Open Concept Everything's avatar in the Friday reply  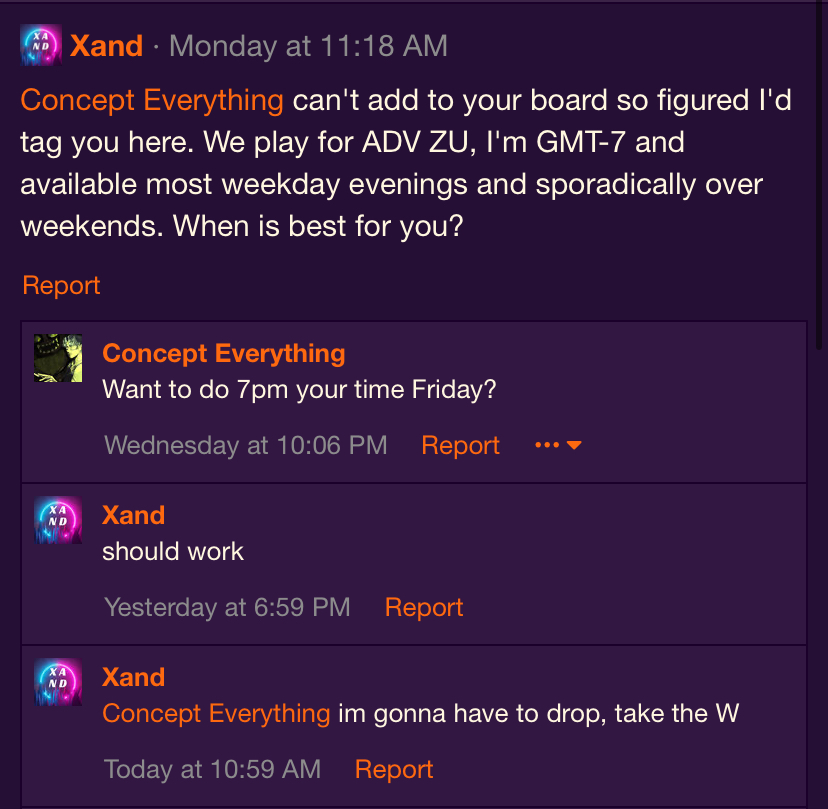58,358
